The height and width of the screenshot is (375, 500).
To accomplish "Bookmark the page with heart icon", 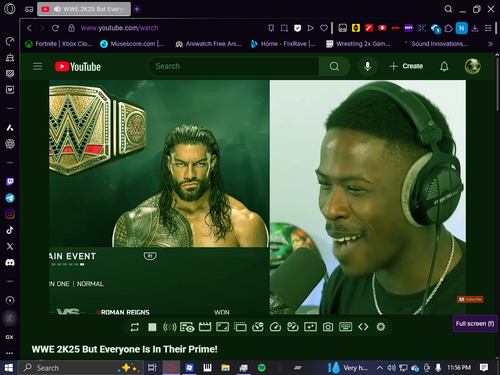I will [324, 28].
